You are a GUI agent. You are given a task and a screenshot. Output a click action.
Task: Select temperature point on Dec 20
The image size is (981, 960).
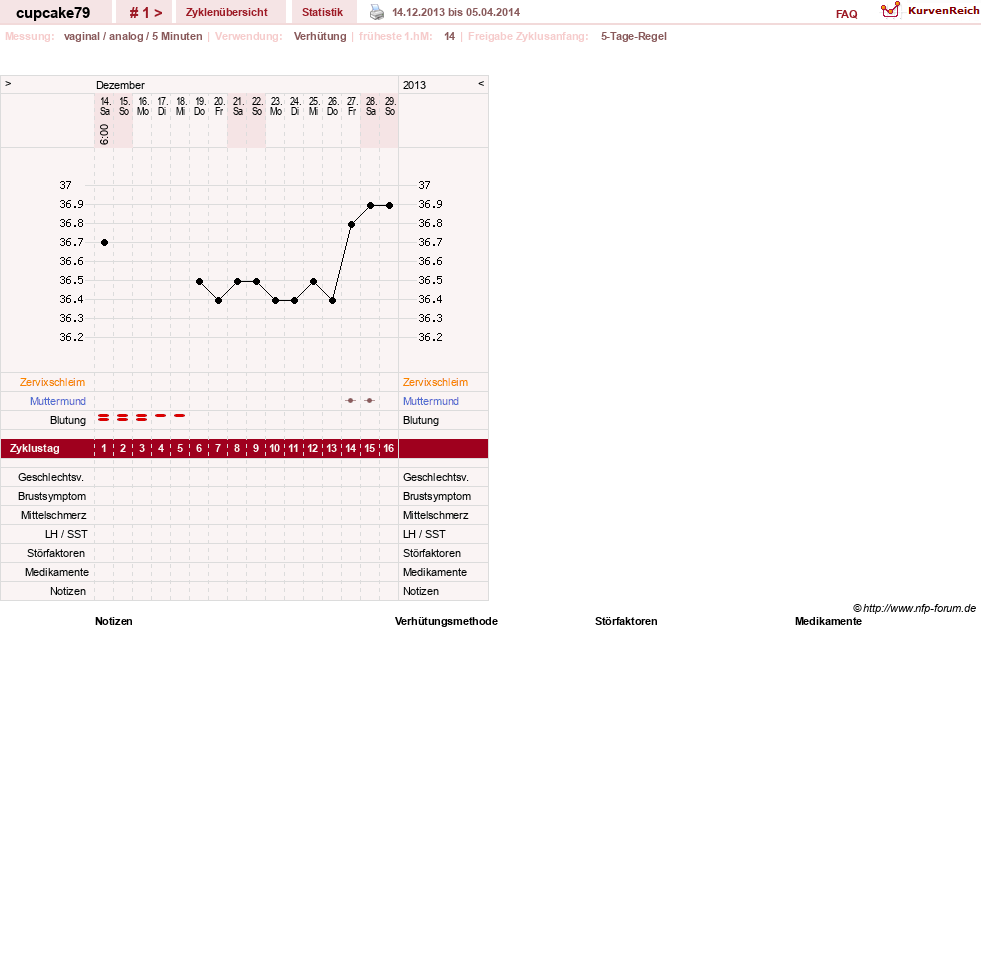point(218,301)
